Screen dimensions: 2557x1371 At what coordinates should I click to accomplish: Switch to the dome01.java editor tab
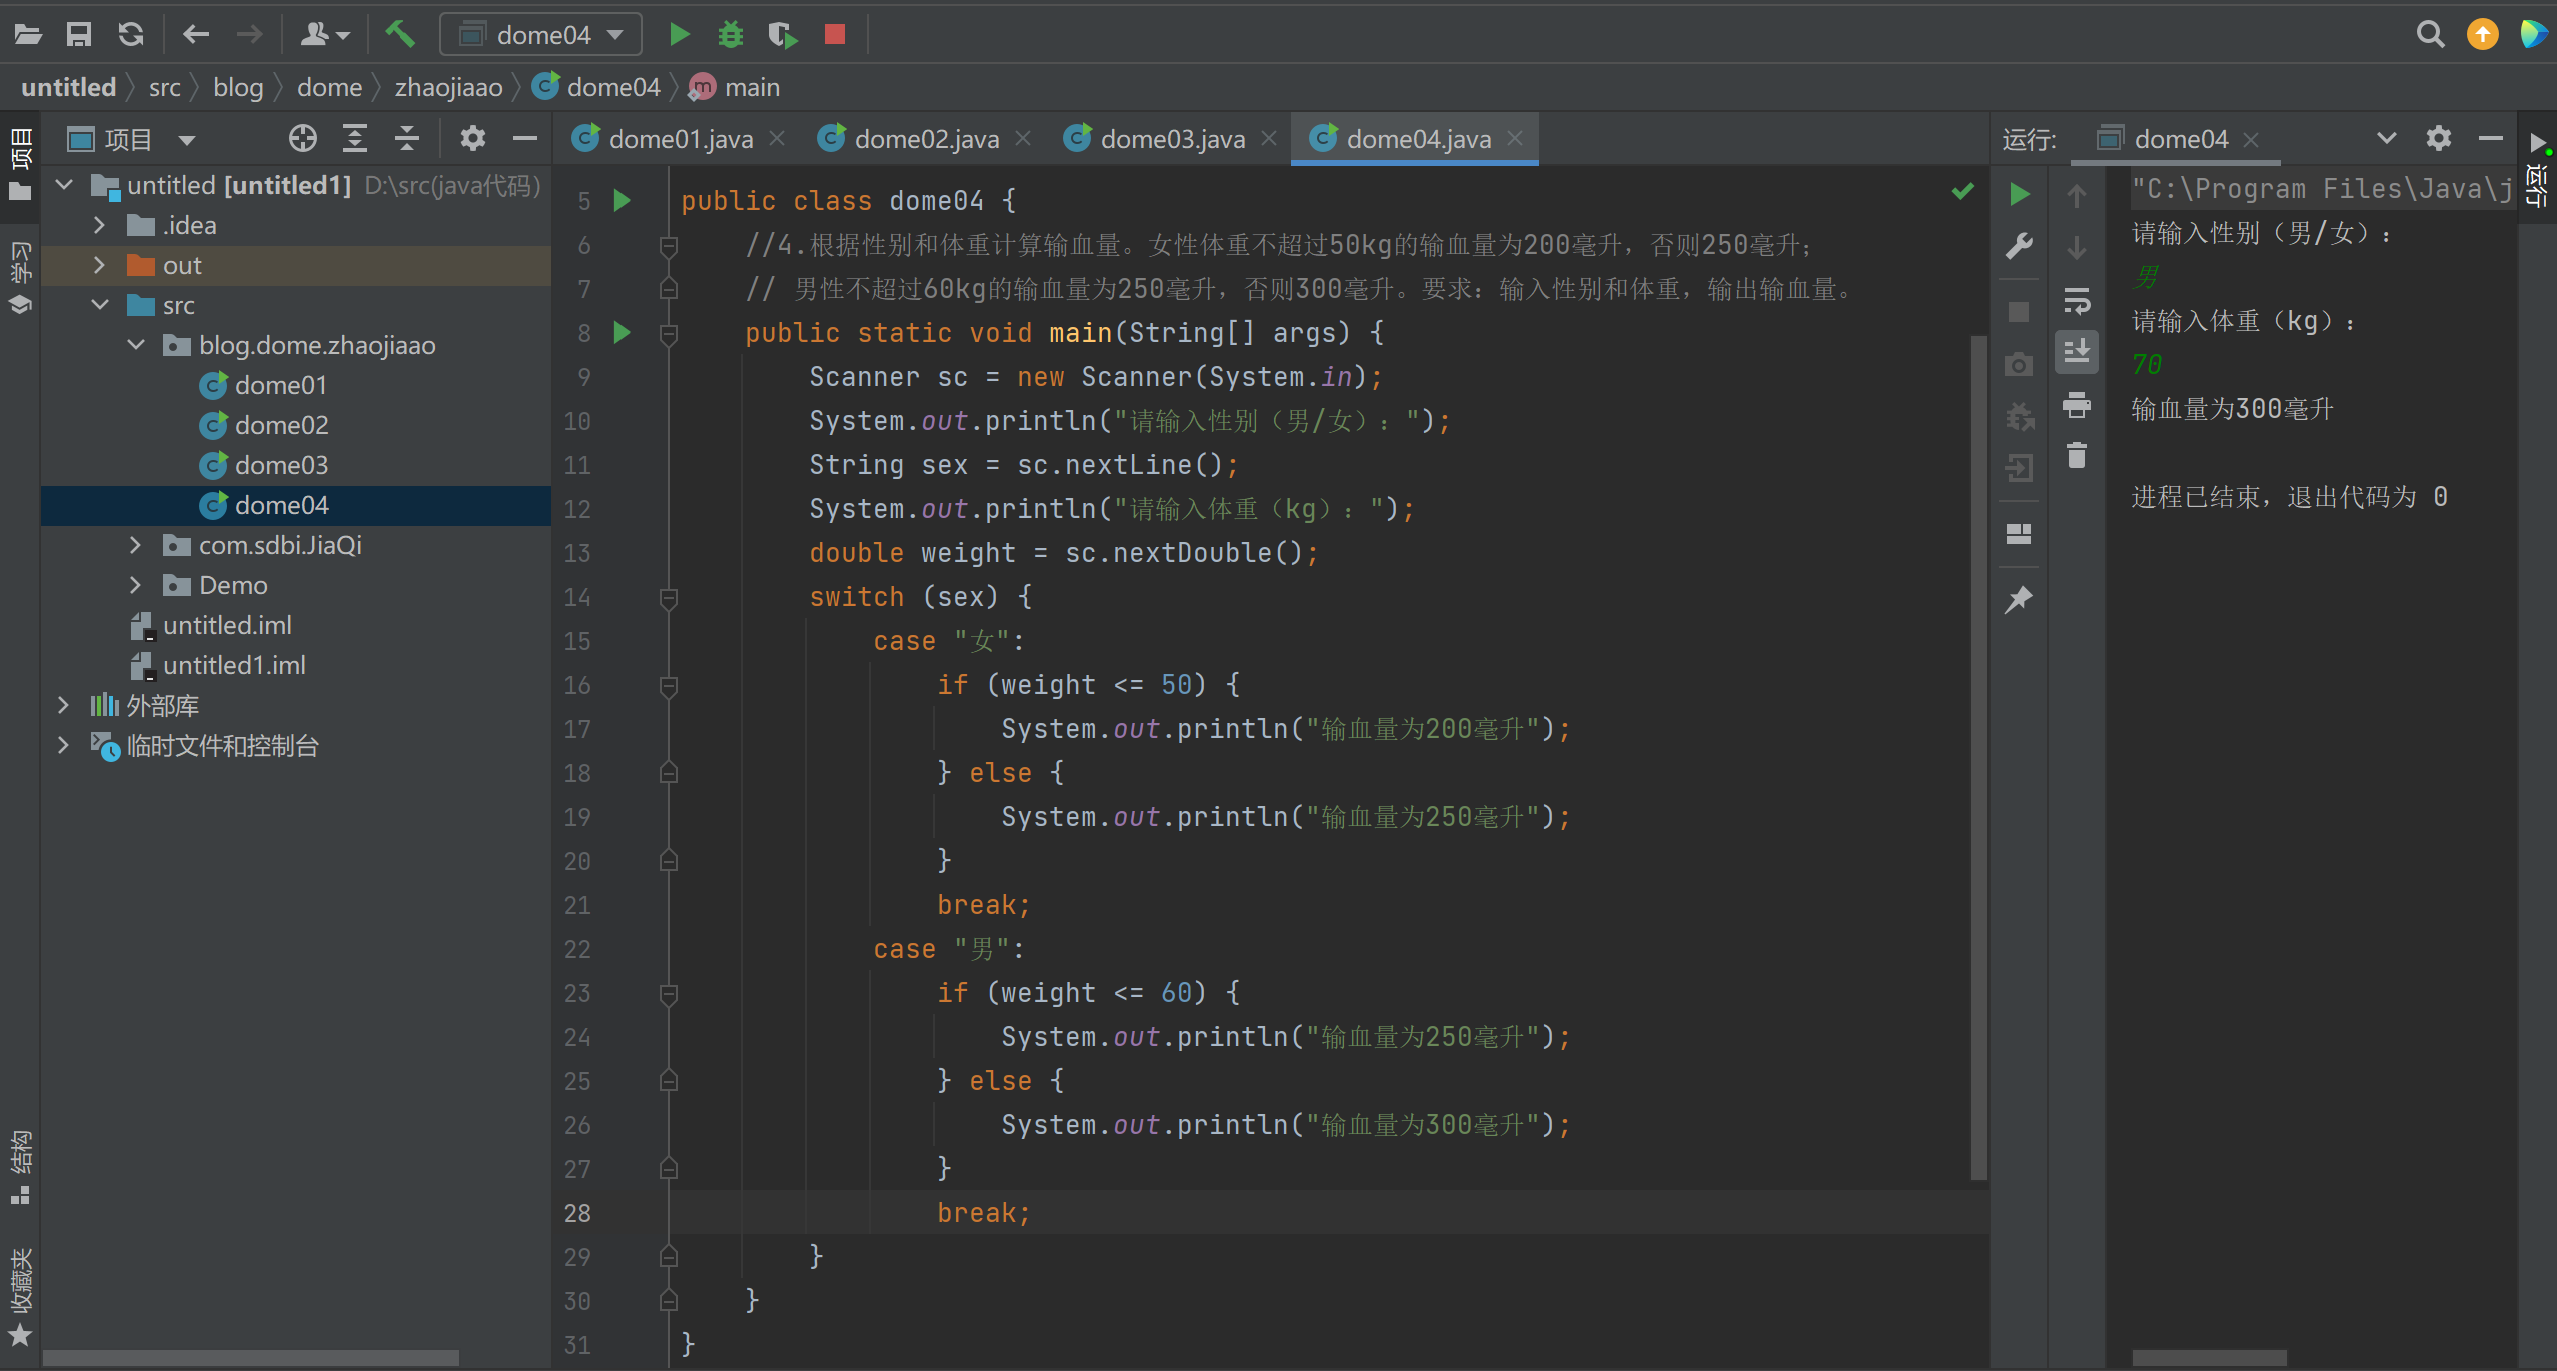(x=680, y=139)
